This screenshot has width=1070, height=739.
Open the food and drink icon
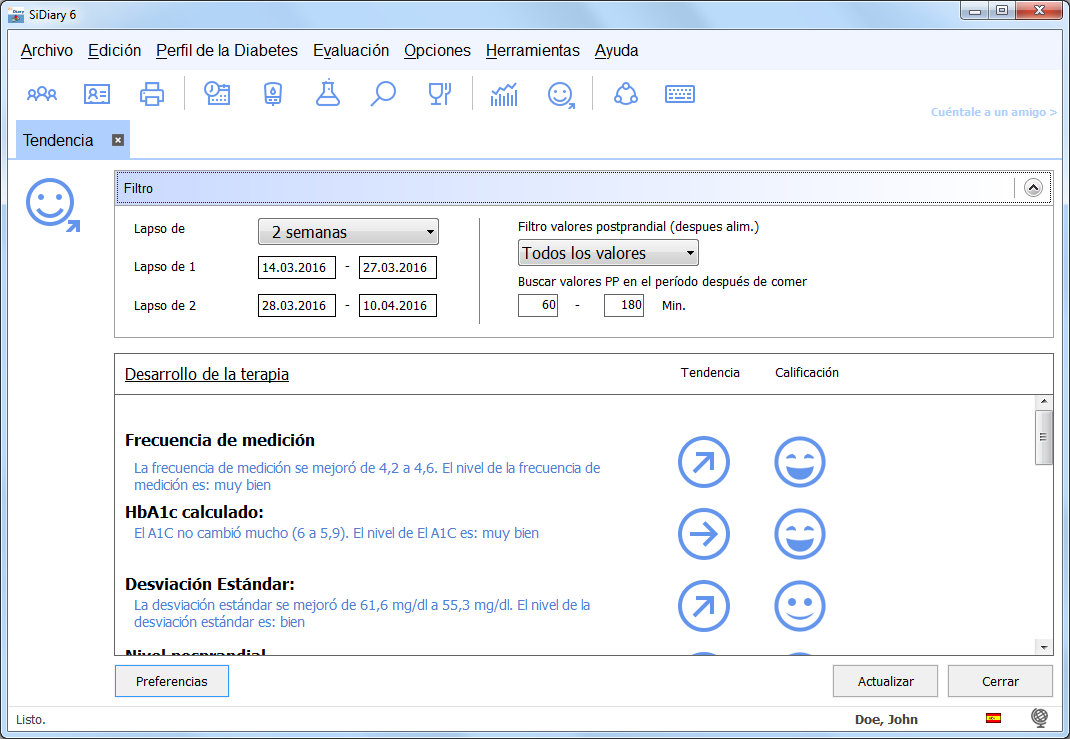point(439,95)
